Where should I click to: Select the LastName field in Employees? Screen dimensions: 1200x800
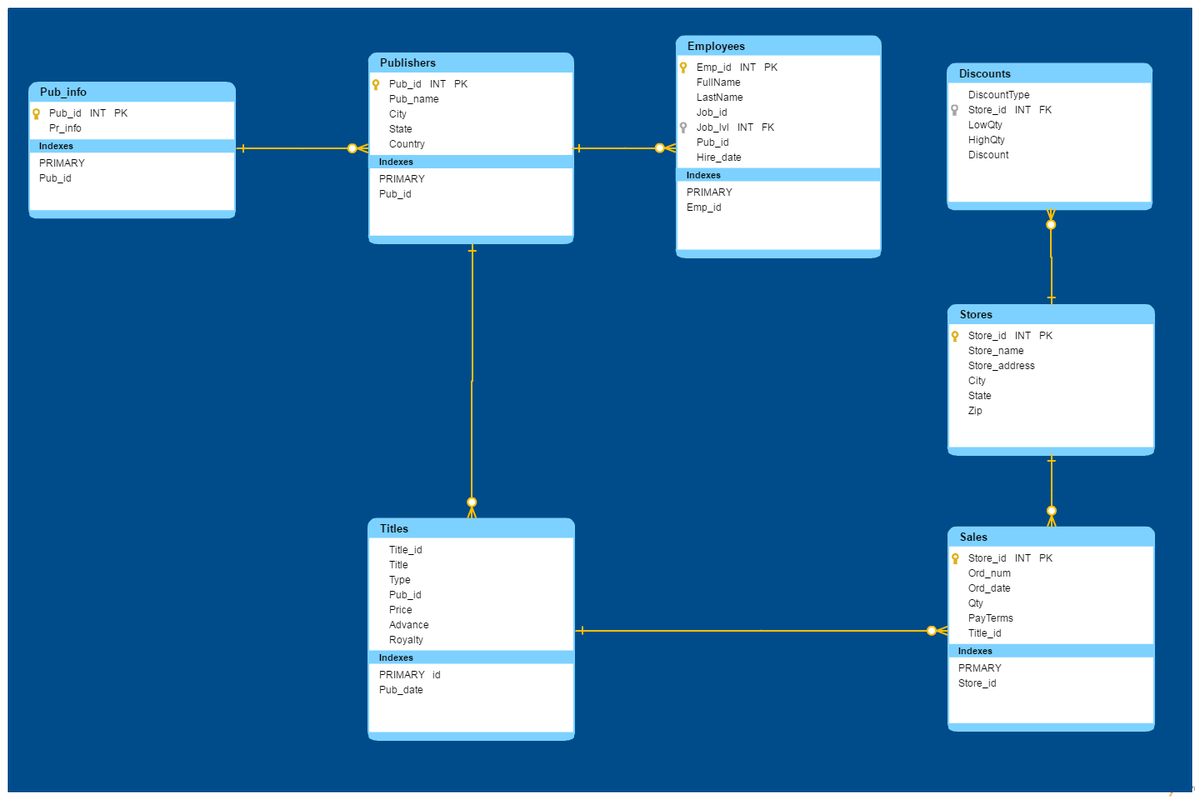pyautogui.click(x=720, y=98)
